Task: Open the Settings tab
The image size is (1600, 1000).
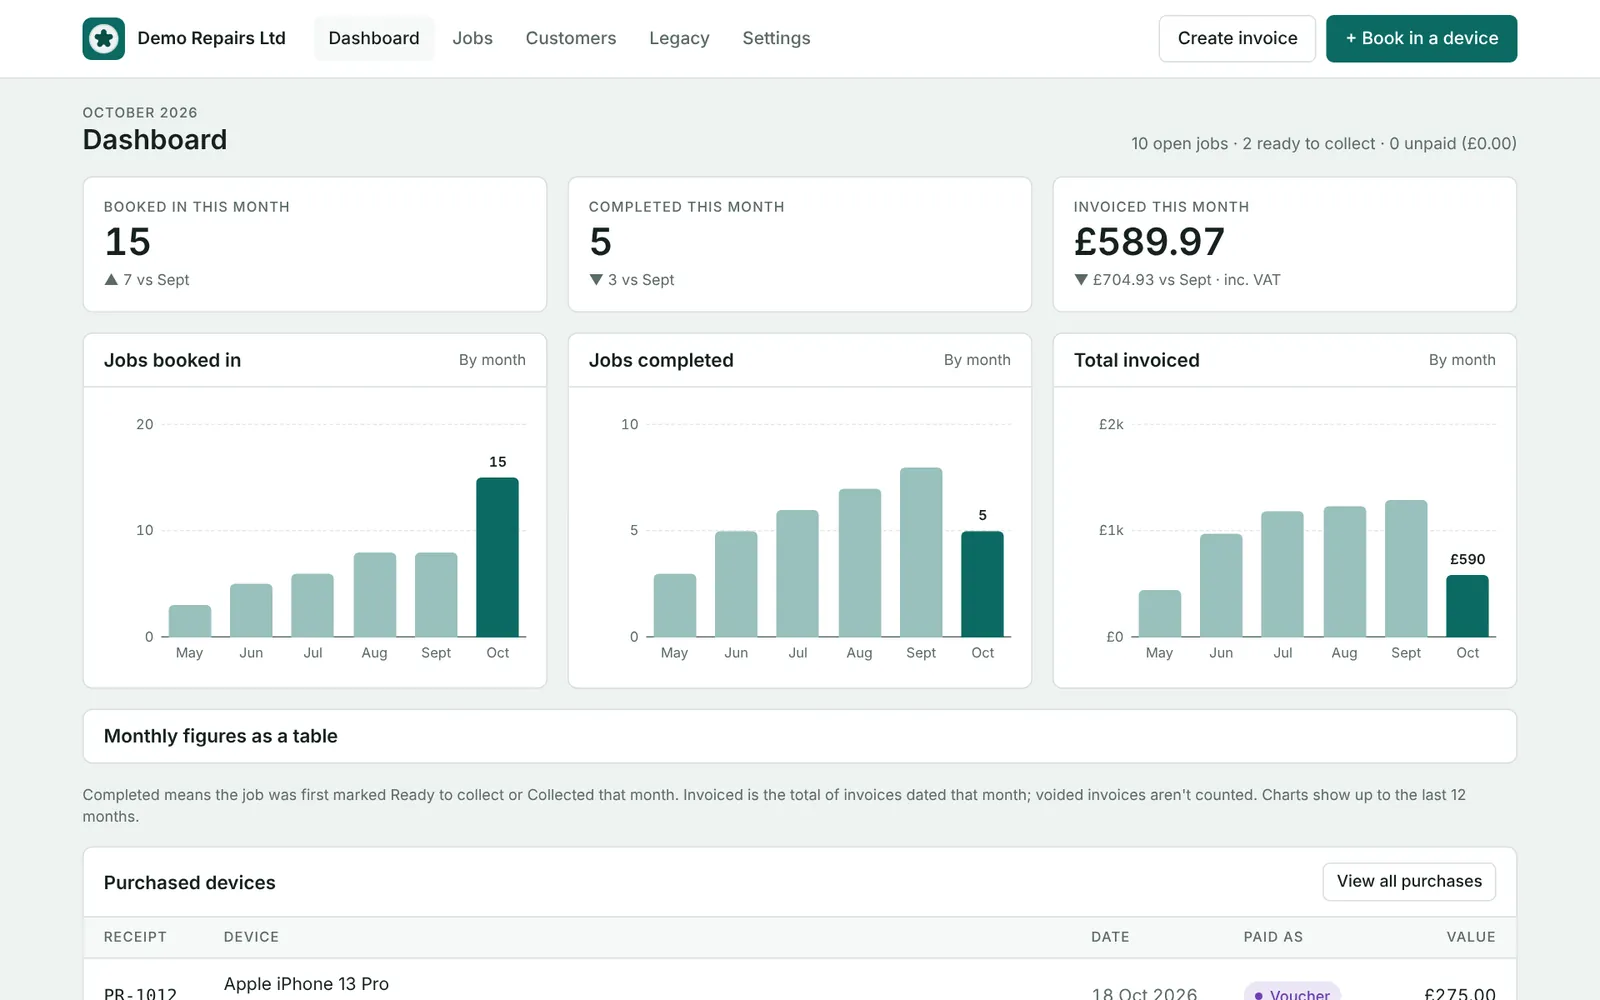Action: click(x=776, y=38)
